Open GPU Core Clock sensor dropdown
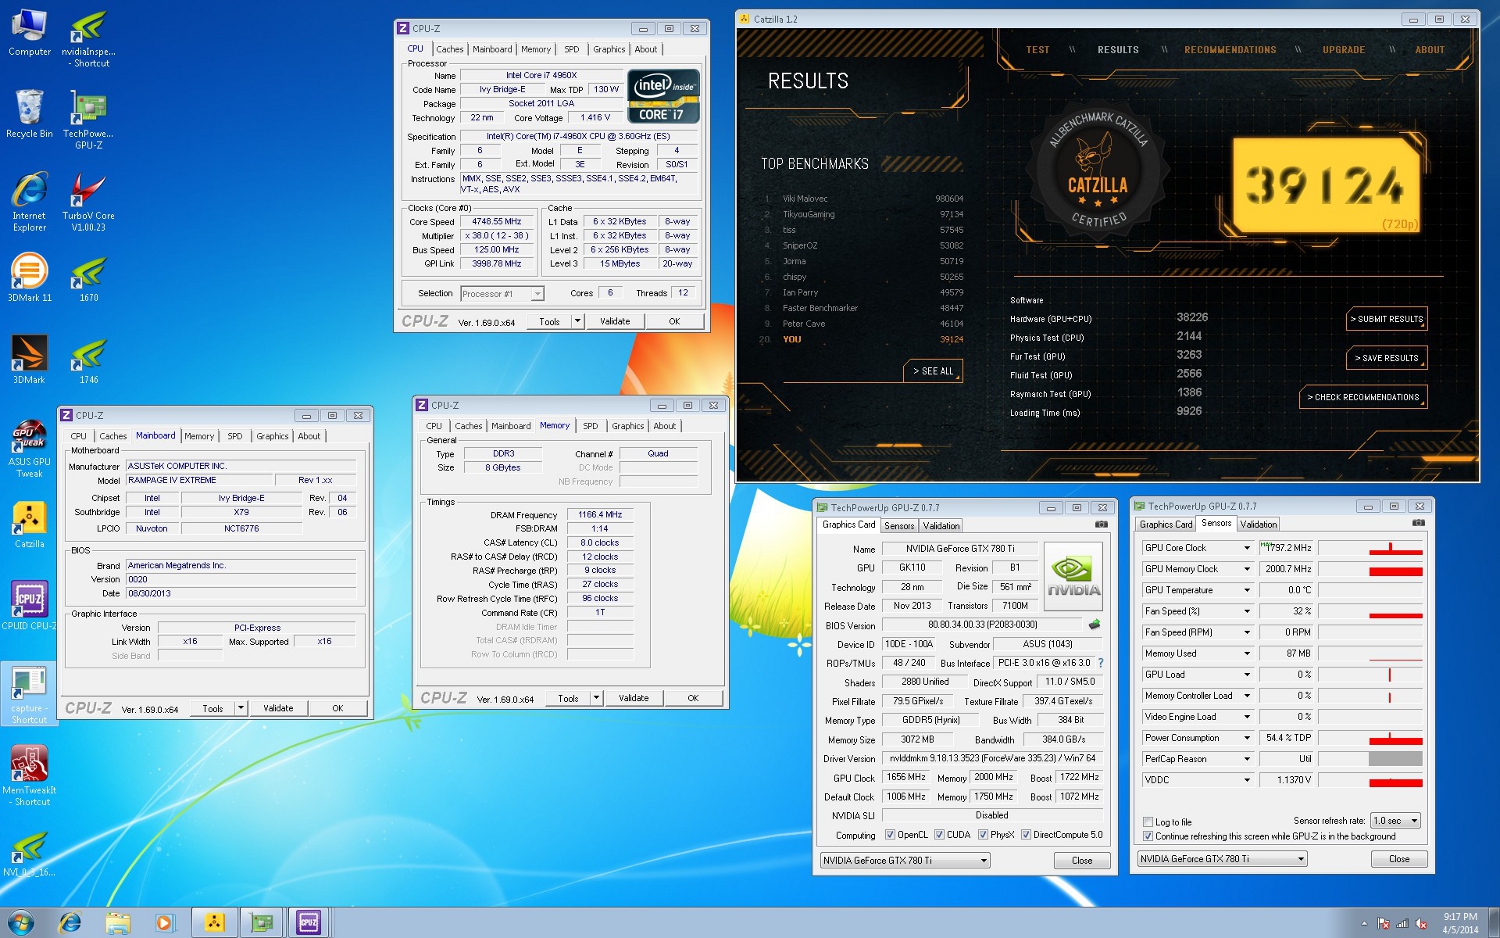Viewport: 1500px width, 938px height. pos(1247,548)
